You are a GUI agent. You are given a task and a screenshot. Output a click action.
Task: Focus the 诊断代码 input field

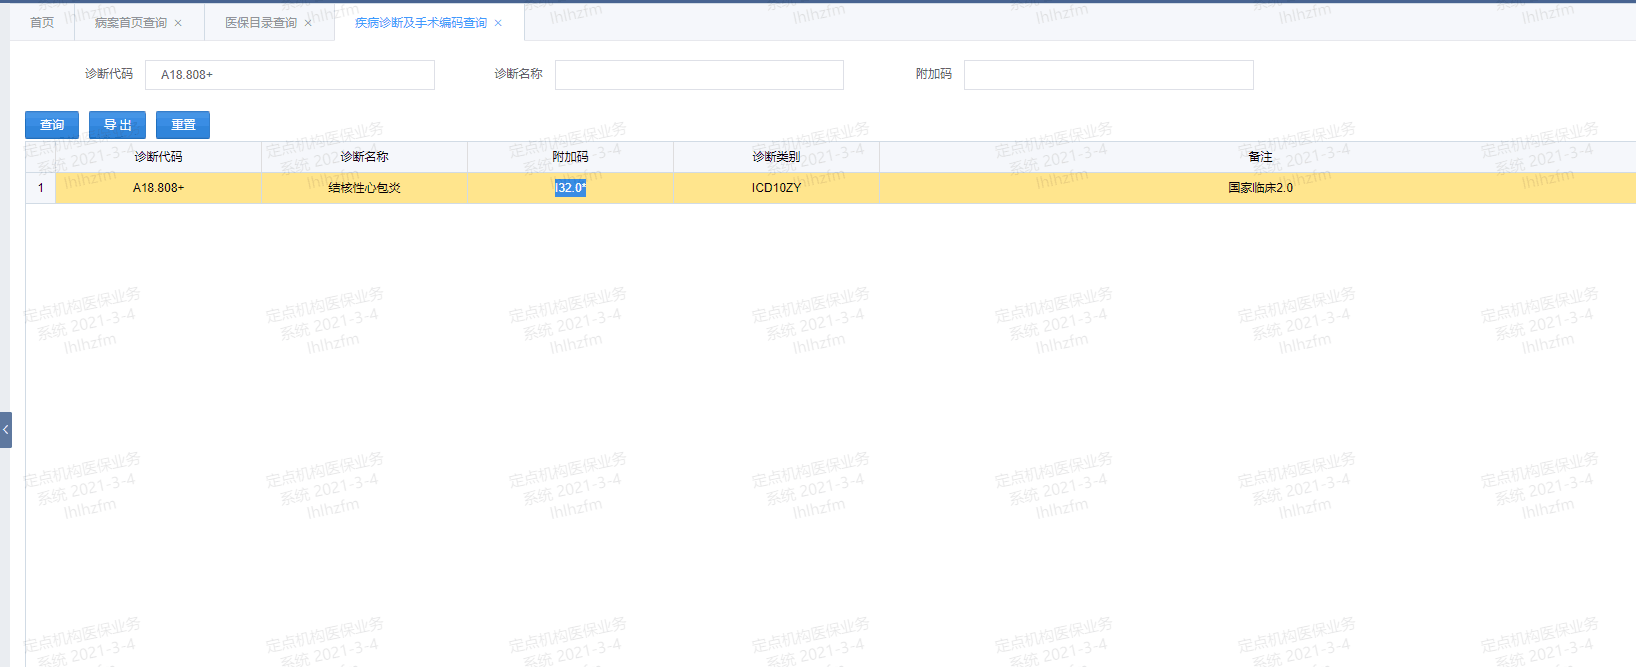[x=290, y=75]
